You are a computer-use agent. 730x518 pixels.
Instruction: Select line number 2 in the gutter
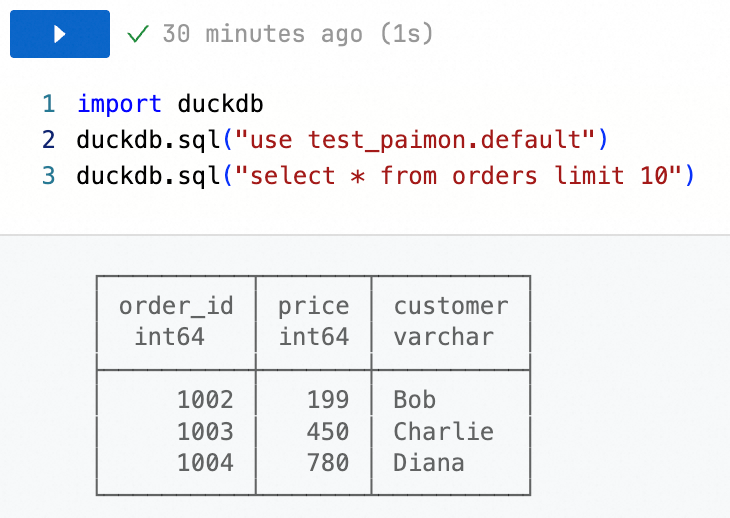coord(48,140)
